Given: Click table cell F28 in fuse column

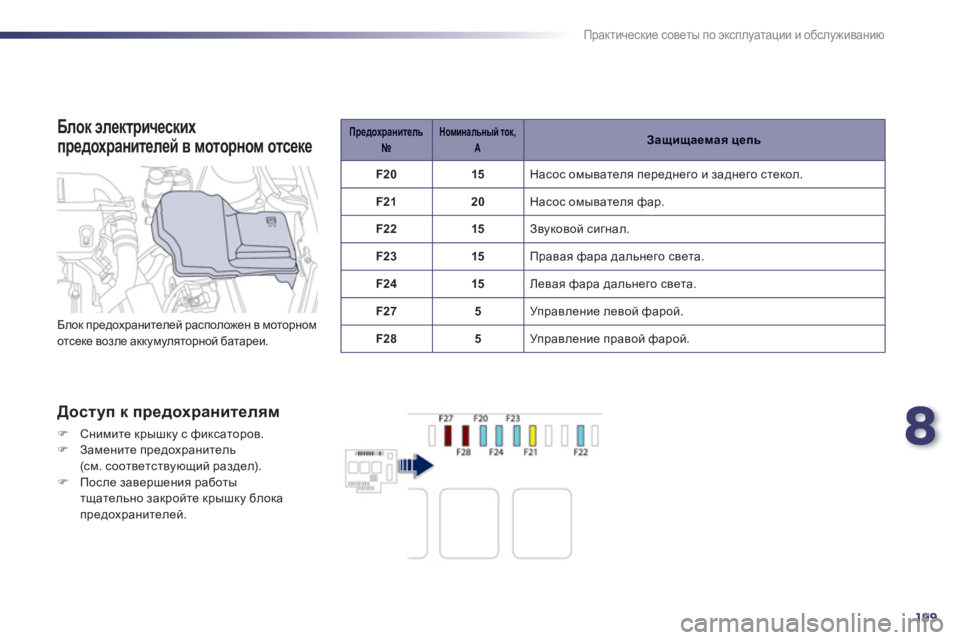Looking at the screenshot, I should [x=386, y=339].
